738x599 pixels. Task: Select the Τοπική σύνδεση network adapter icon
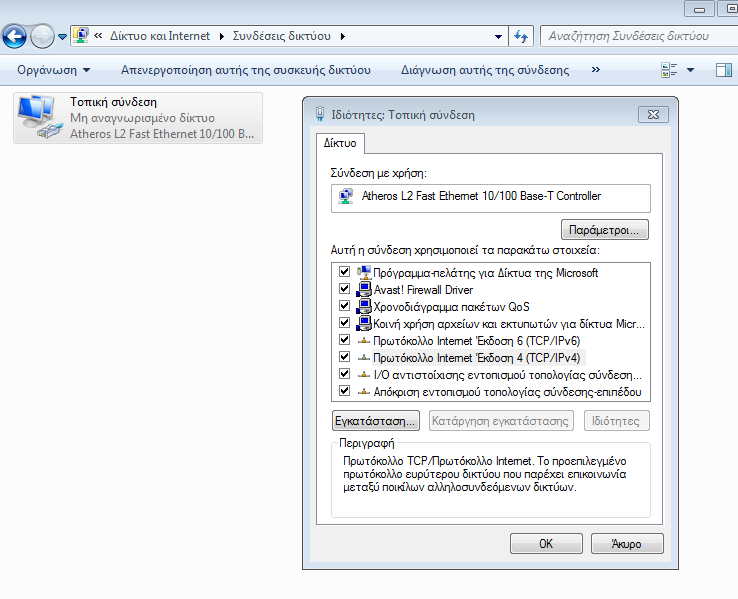[40, 117]
